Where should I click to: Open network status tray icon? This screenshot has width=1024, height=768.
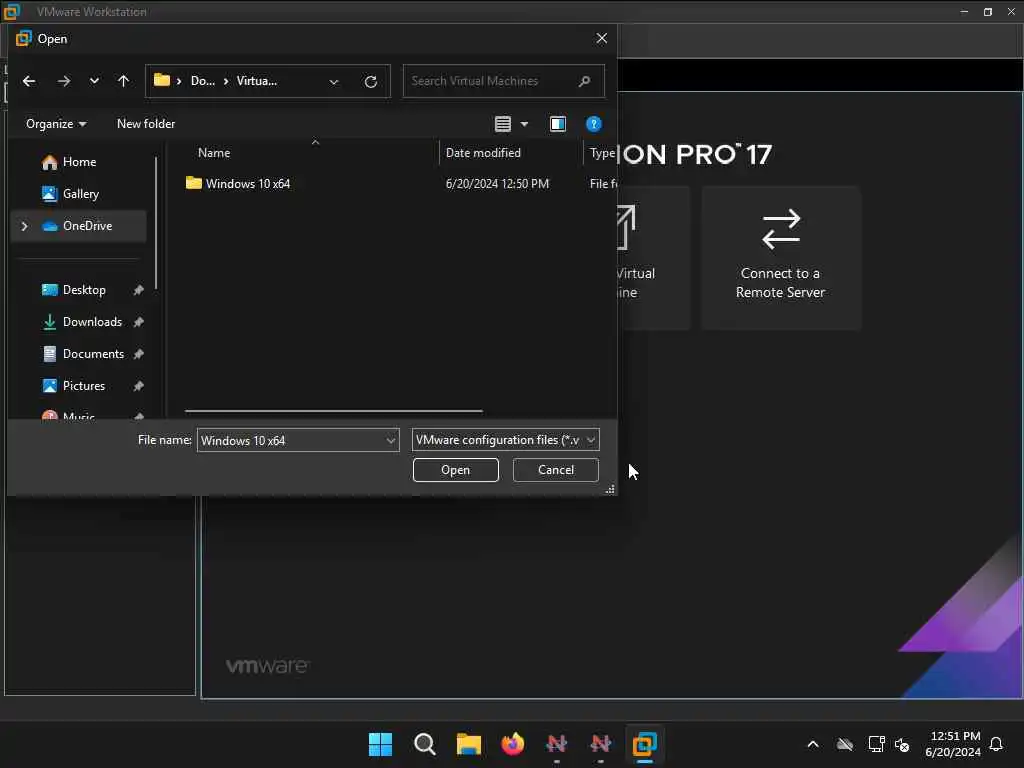pyautogui.click(x=876, y=744)
